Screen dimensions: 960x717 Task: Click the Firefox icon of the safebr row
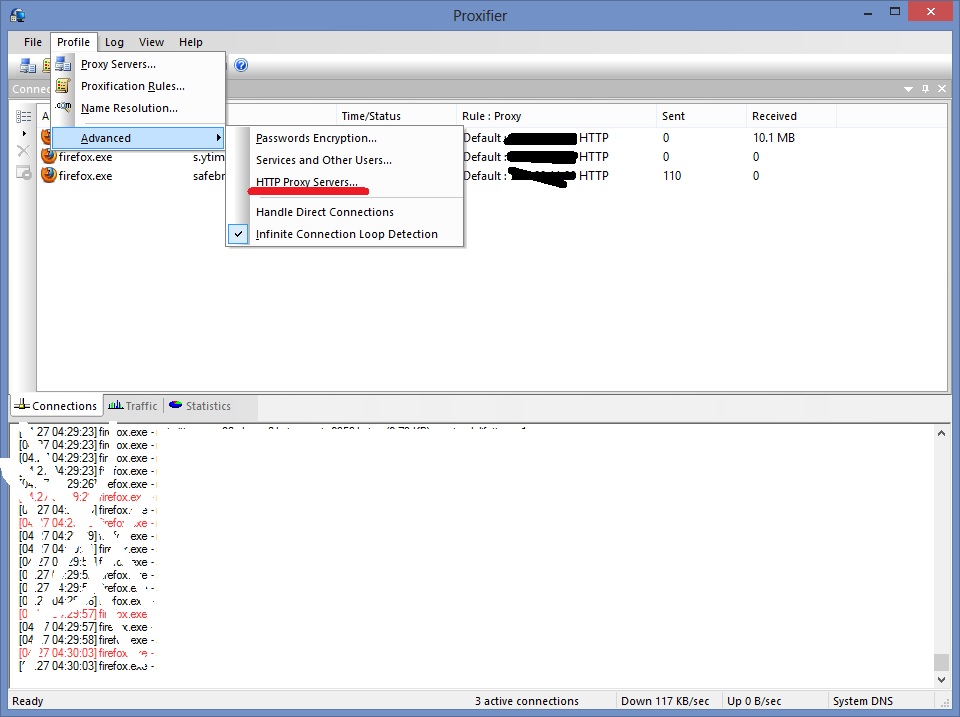coord(48,175)
